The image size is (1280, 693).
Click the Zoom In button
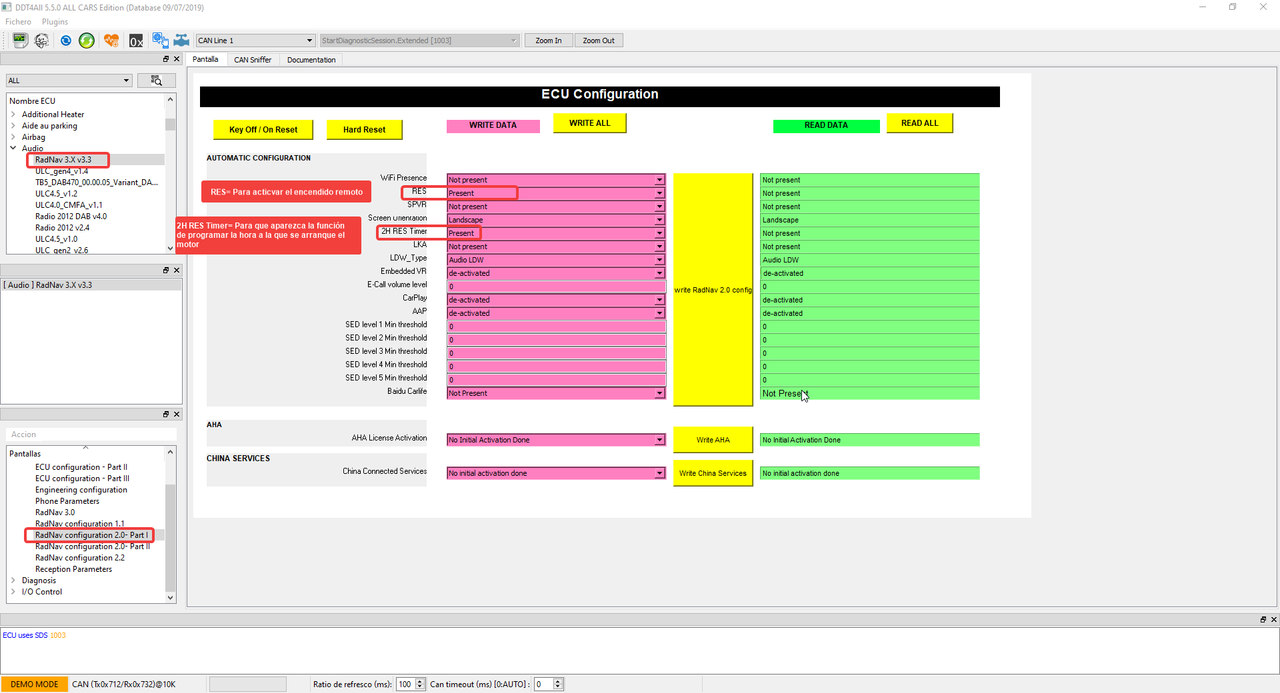(x=548, y=41)
